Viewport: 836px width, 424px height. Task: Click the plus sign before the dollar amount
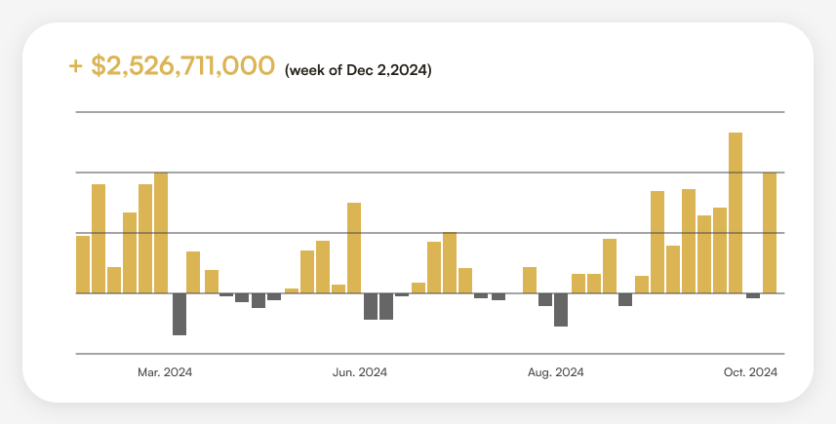coord(75,67)
